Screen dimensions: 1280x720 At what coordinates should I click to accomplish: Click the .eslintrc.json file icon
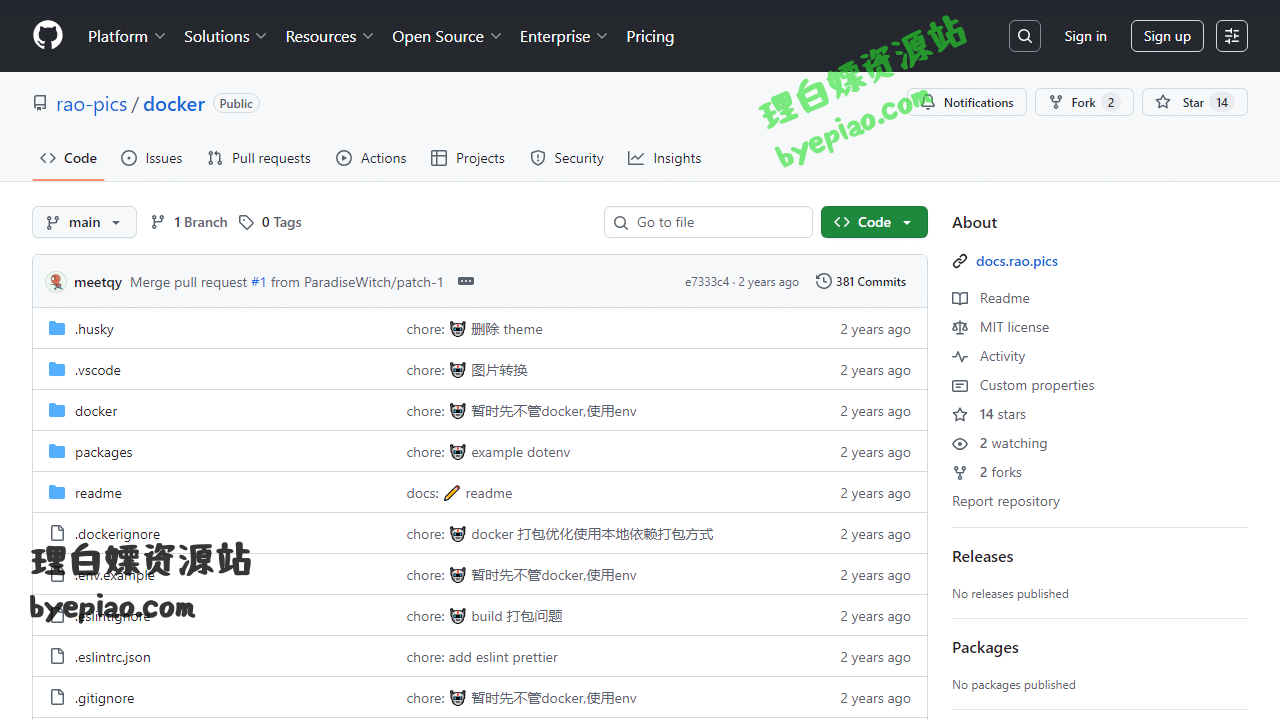click(57, 657)
